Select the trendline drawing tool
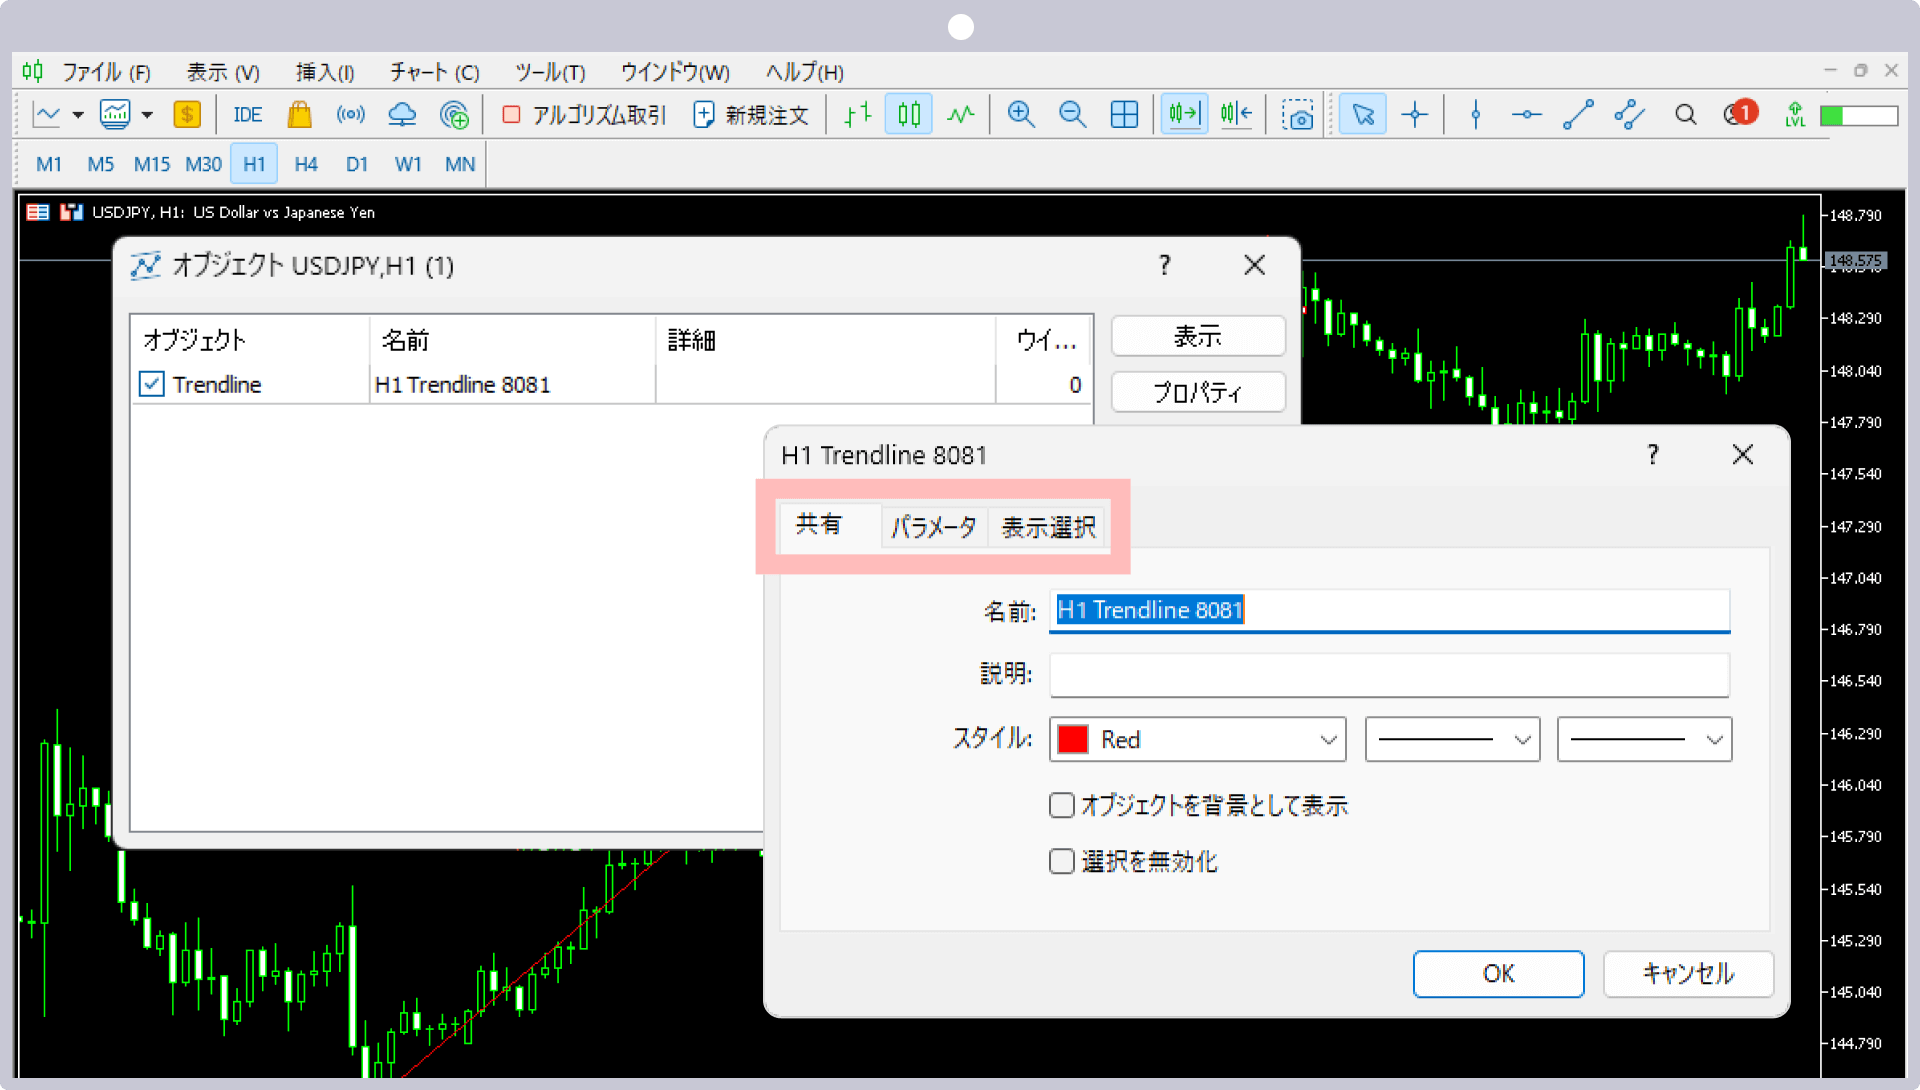1920x1090 pixels. (1578, 115)
